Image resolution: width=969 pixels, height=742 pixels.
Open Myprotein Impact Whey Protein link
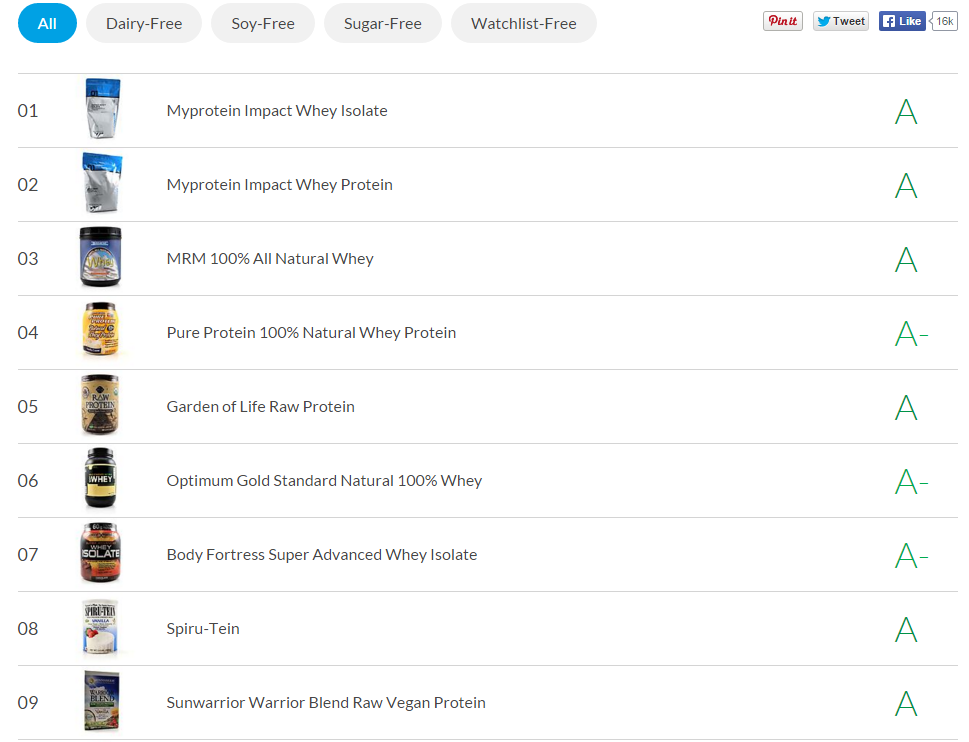[279, 185]
